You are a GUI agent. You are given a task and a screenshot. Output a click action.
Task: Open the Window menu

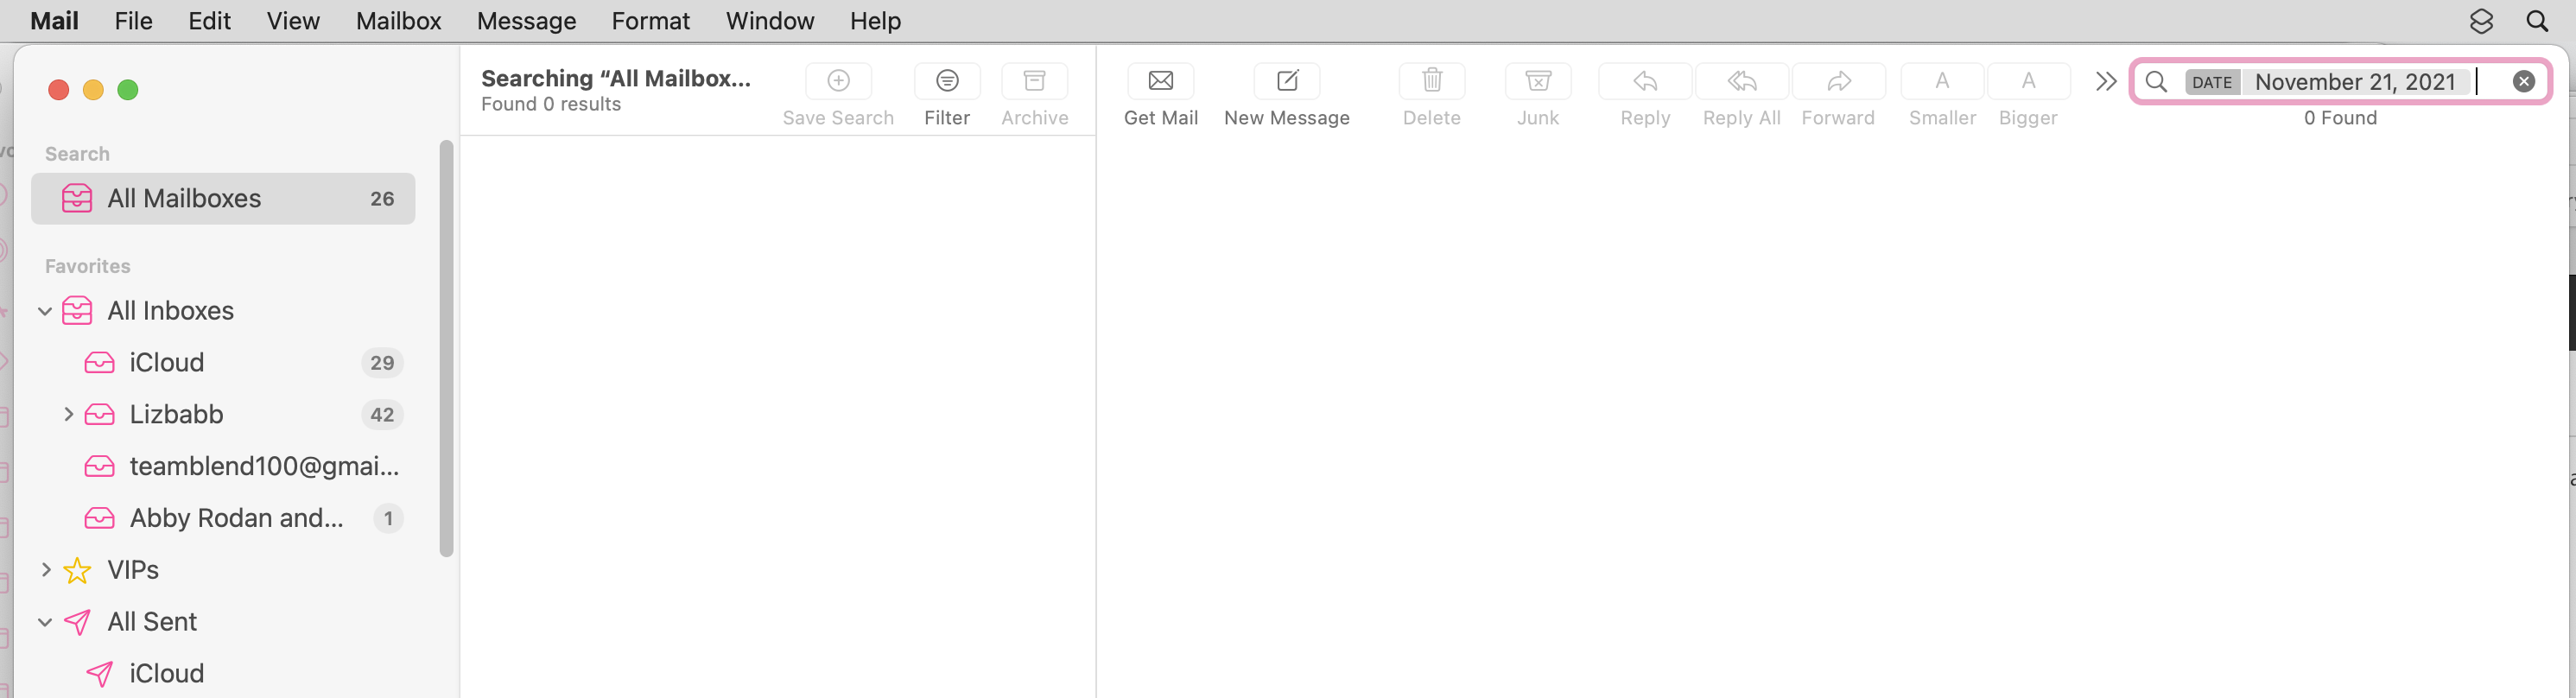pos(769,21)
